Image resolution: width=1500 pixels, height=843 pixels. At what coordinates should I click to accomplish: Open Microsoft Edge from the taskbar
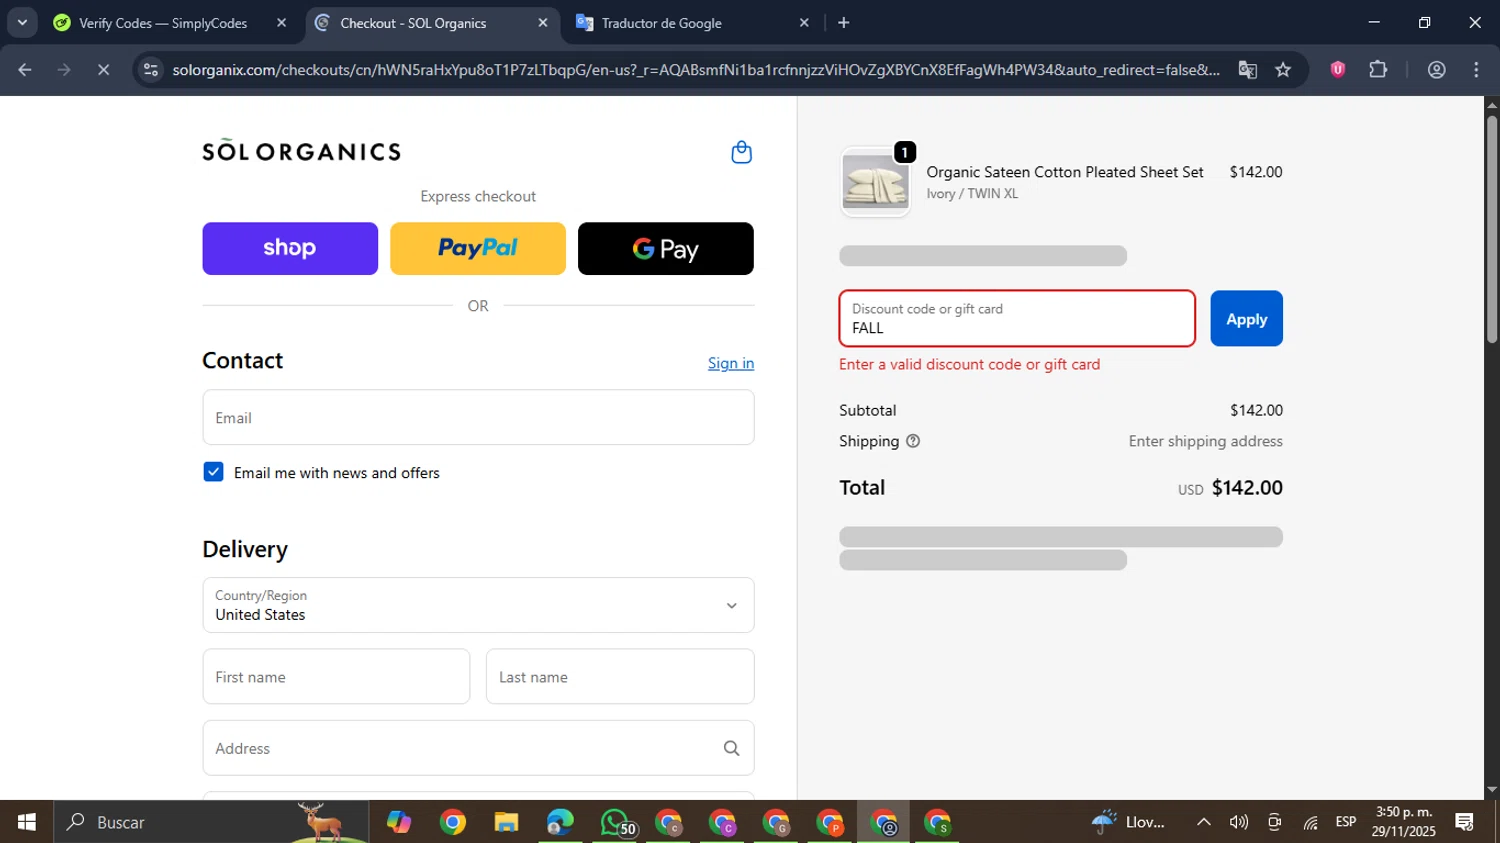560,822
